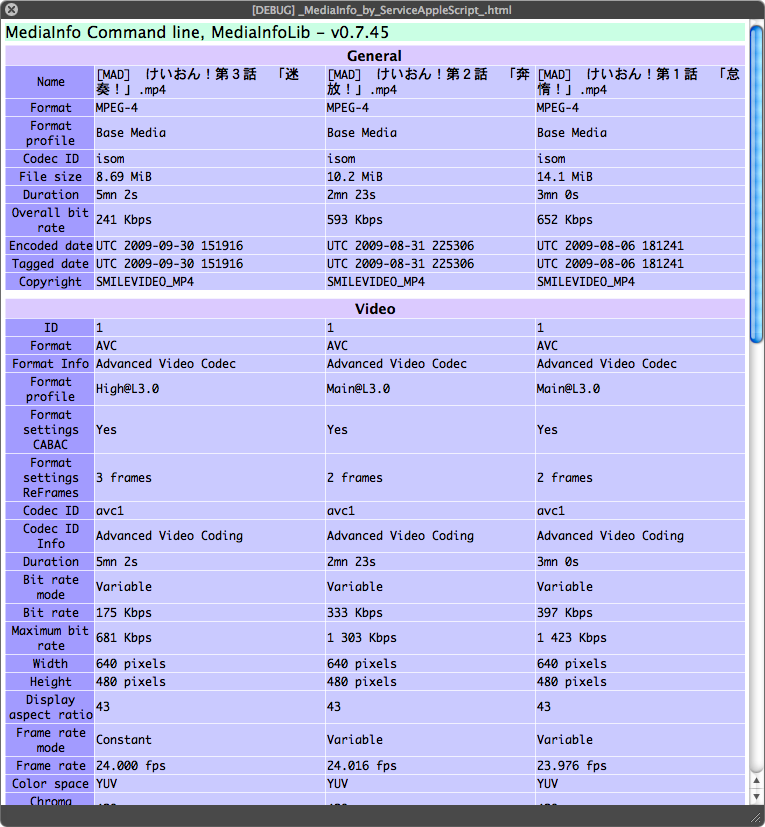Select the General Duration 5mn 2s value
The height and width of the screenshot is (827, 765).
click(117, 195)
